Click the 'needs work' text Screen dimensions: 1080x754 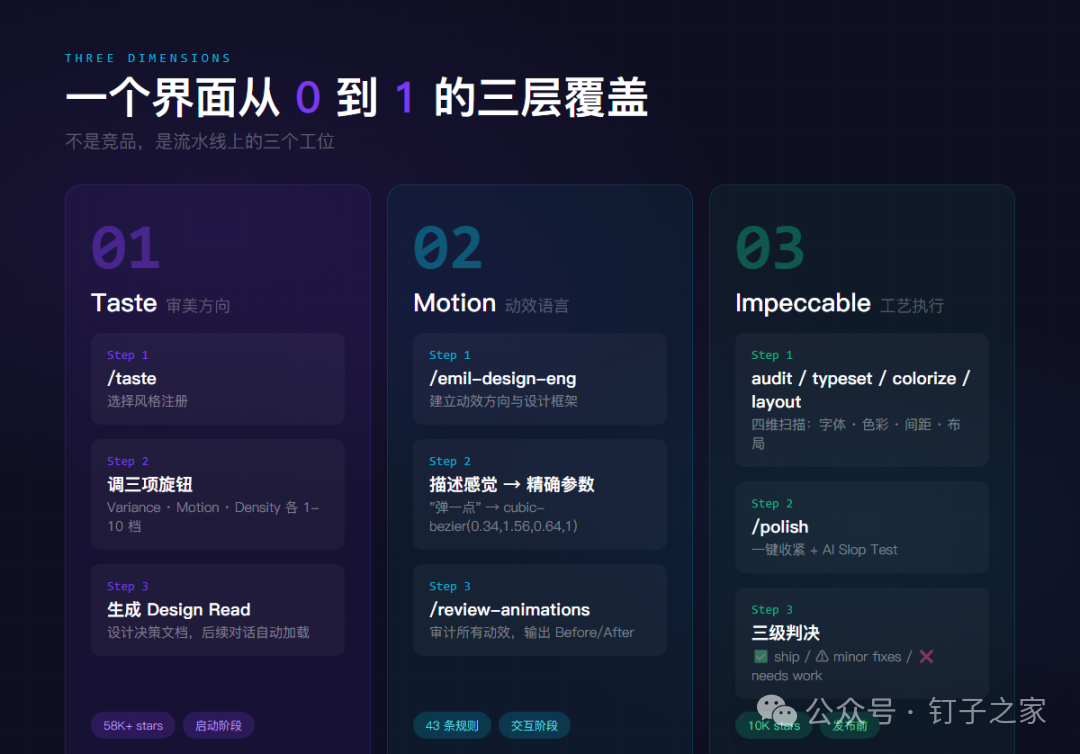point(787,676)
